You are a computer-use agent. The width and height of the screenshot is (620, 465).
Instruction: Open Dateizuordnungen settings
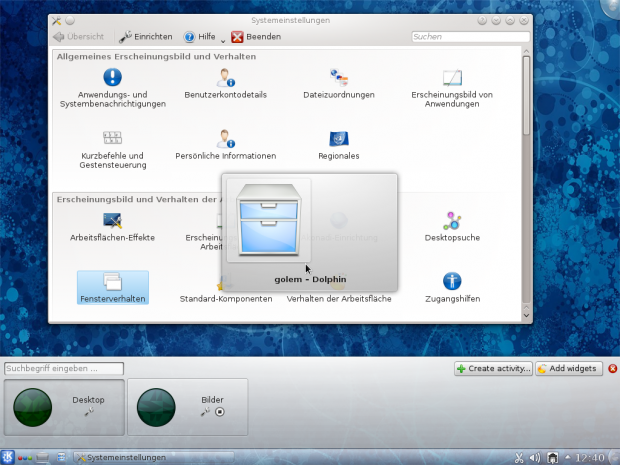(x=339, y=78)
